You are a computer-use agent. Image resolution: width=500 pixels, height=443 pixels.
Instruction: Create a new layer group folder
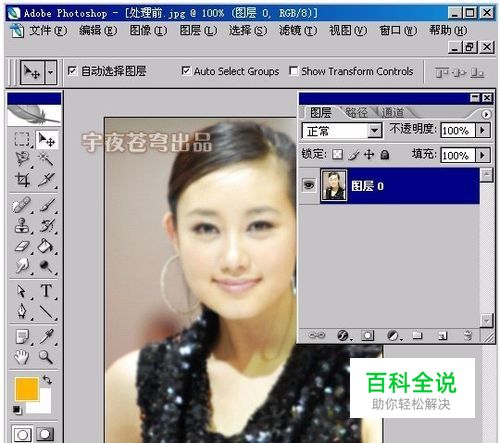point(417,335)
